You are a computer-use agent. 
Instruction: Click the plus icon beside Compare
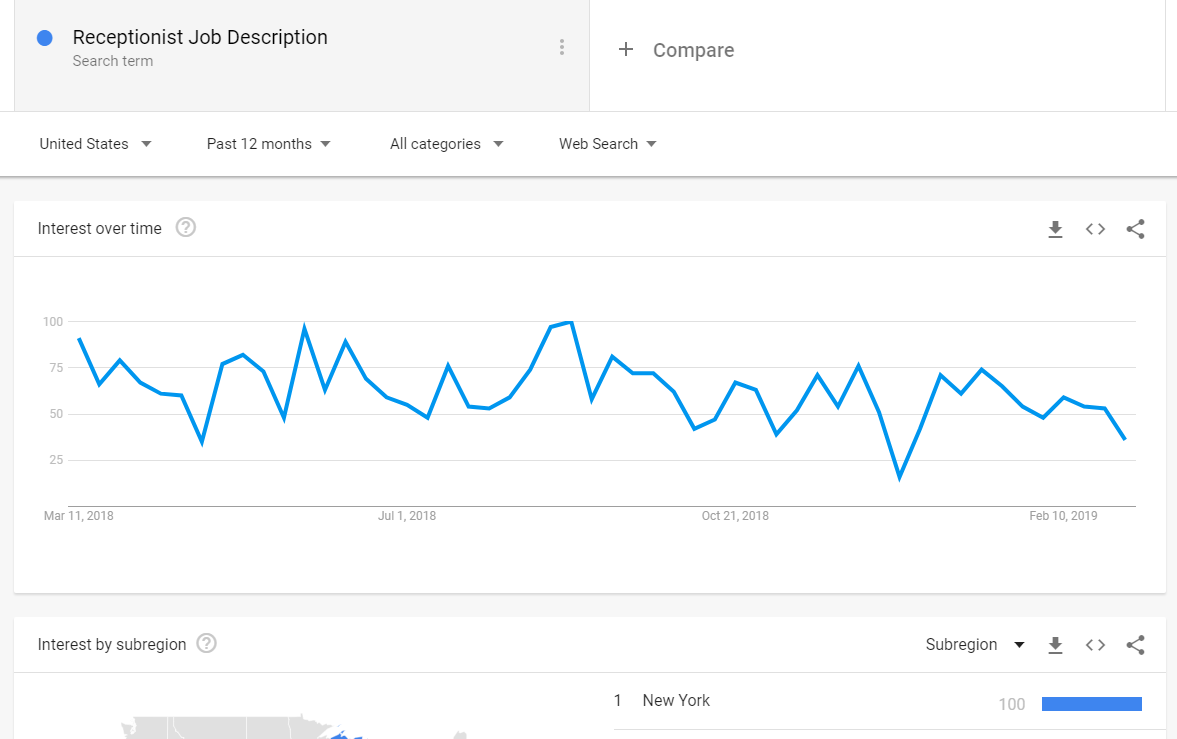click(x=625, y=50)
